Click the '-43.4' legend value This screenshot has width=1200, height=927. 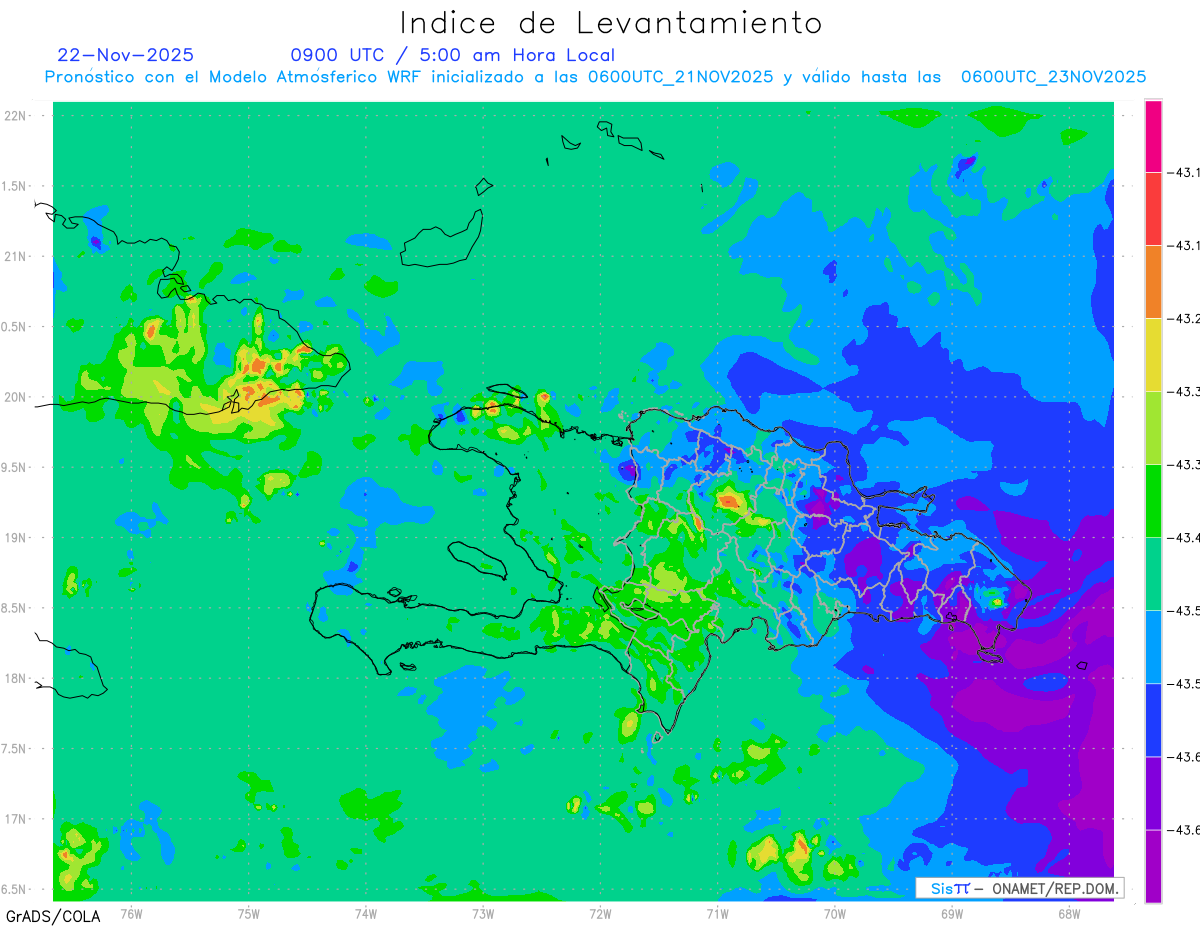point(1185,538)
